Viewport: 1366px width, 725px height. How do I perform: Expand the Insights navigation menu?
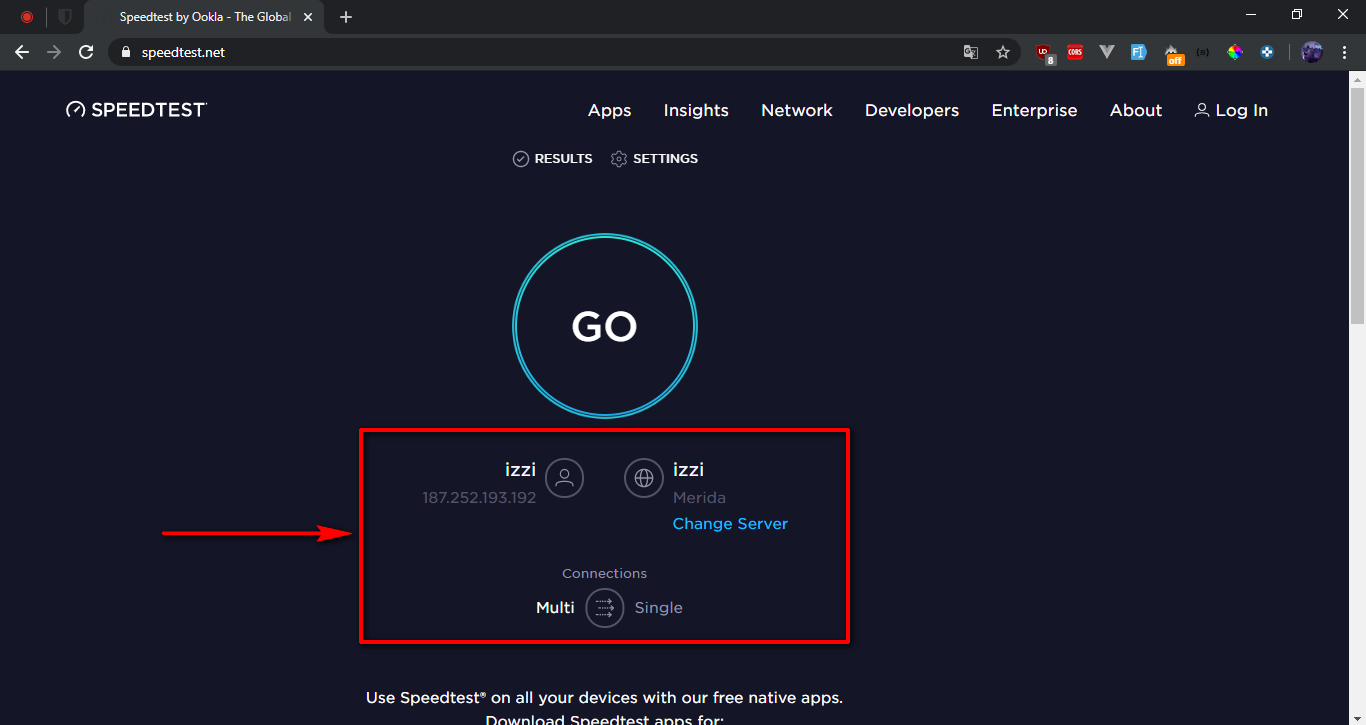point(696,111)
